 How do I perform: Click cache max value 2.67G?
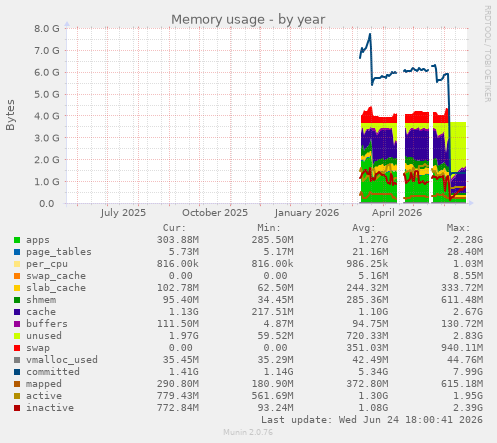pyautogui.click(x=468, y=312)
